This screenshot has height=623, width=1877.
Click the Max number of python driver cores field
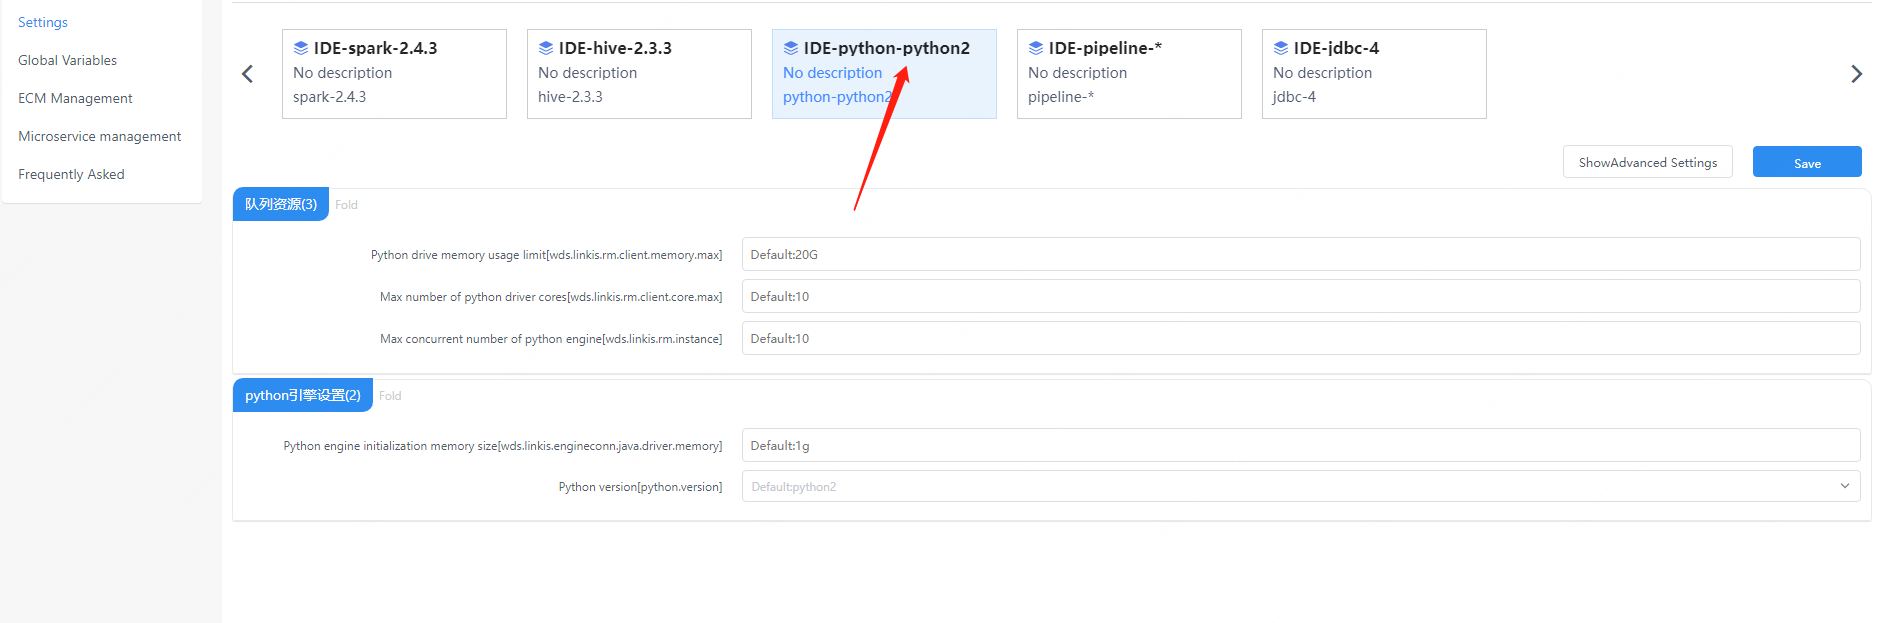[x=1300, y=297]
